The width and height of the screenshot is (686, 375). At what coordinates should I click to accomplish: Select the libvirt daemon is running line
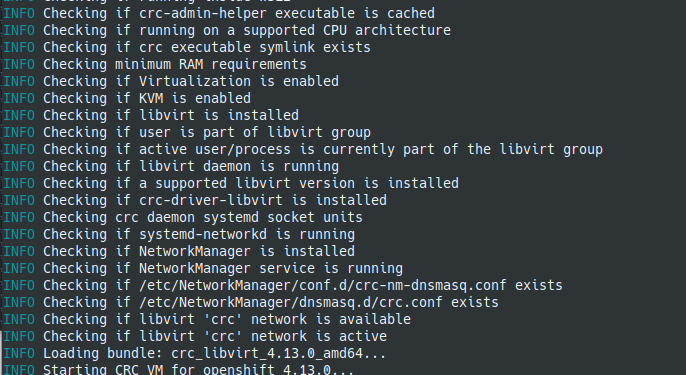point(171,167)
